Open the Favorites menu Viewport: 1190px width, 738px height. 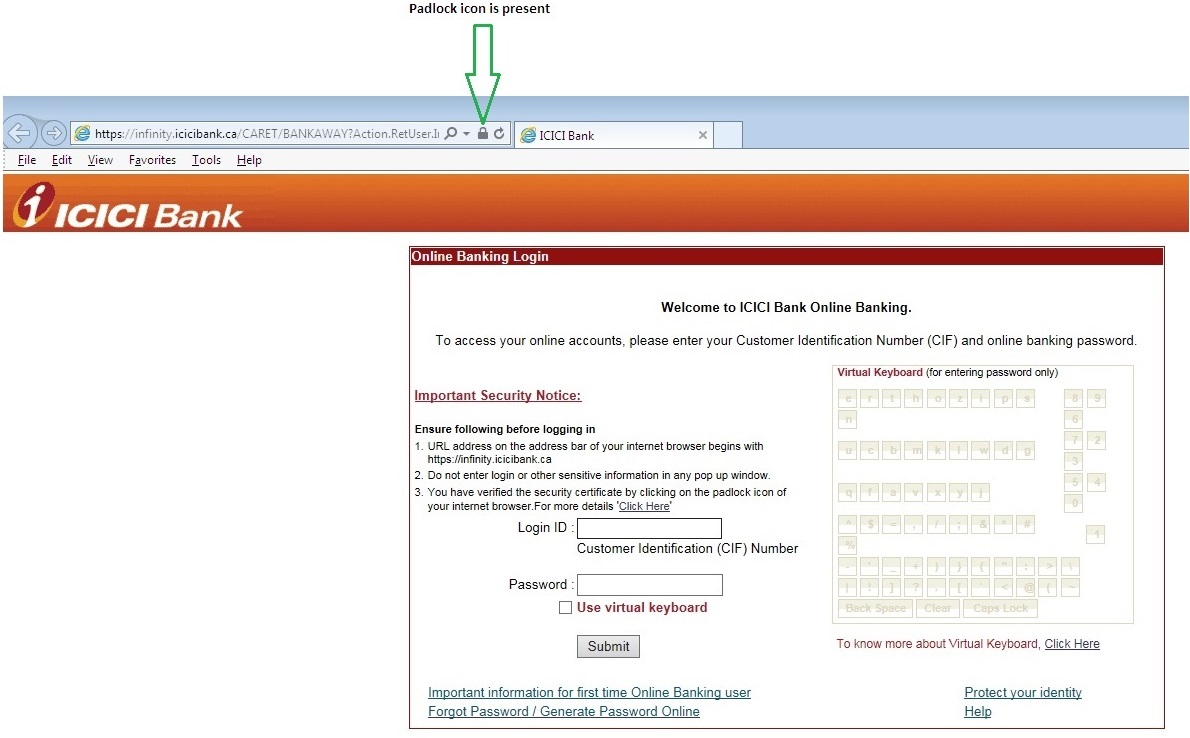[152, 160]
